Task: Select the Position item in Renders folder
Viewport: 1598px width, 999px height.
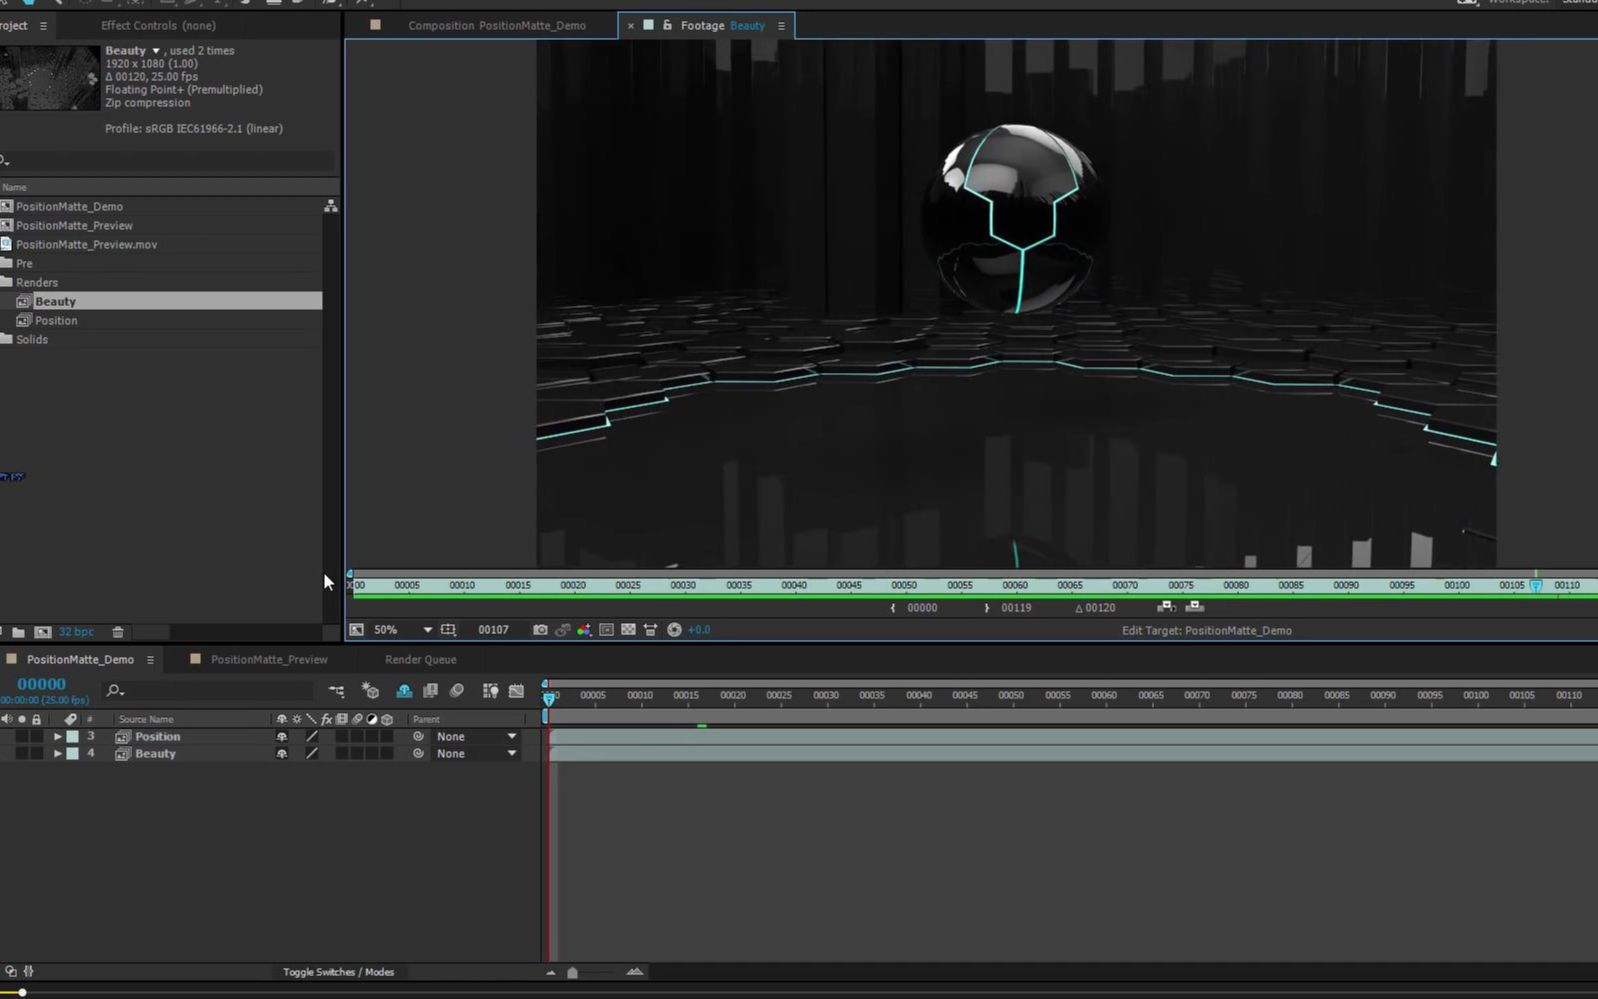Action: click(56, 321)
